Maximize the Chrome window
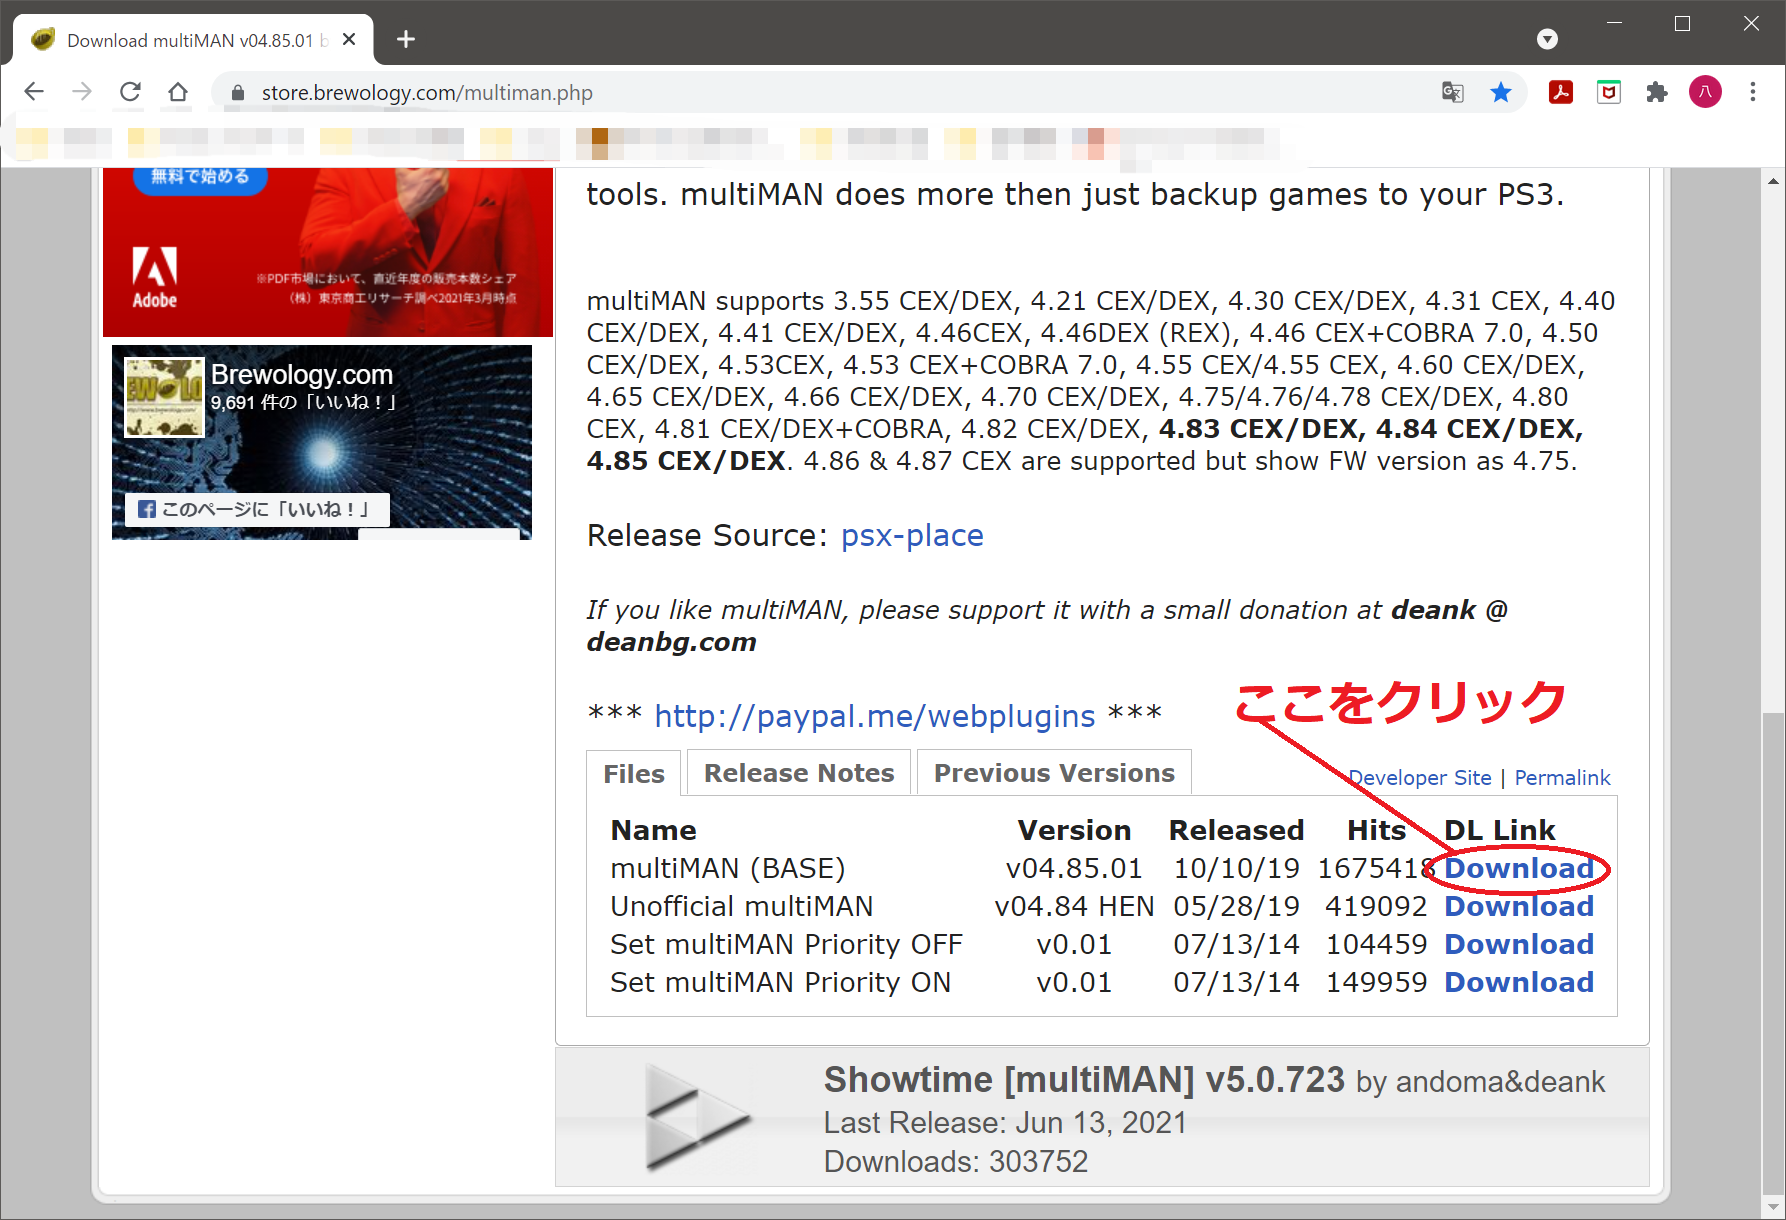1786x1220 pixels. point(1683,23)
